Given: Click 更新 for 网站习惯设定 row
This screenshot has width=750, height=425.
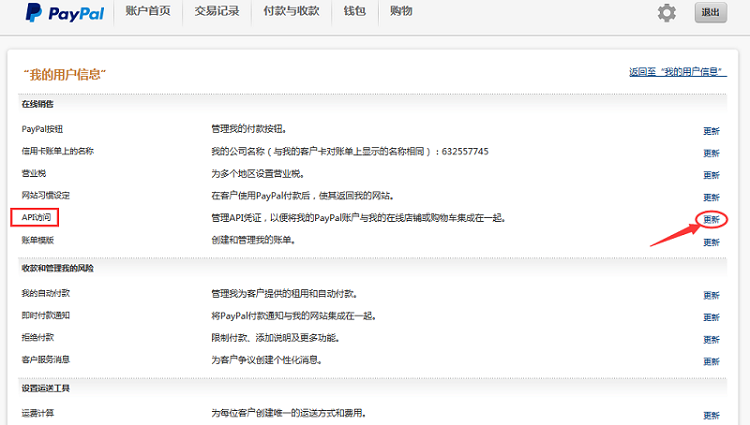Looking at the screenshot, I should [711, 197].
